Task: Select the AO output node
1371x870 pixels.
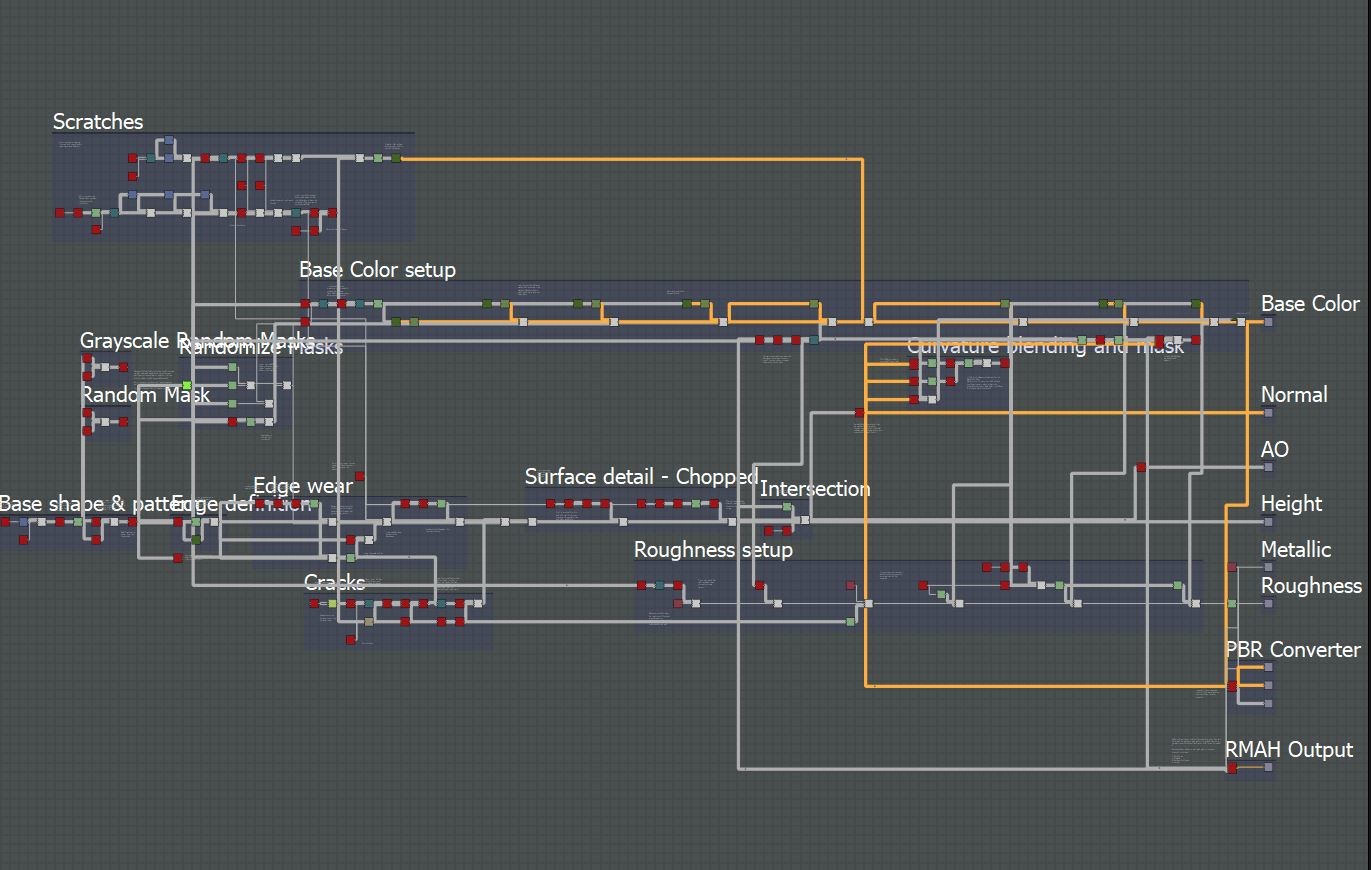Action: pyautogui.click(x=1268, y=467)
